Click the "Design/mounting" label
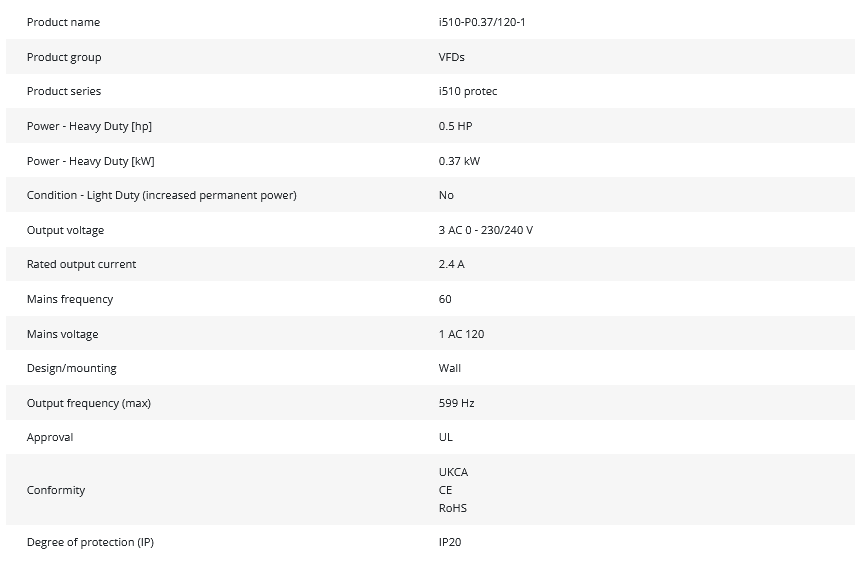Viewport: 857px width, 576px height. click(x=71, y=368)
